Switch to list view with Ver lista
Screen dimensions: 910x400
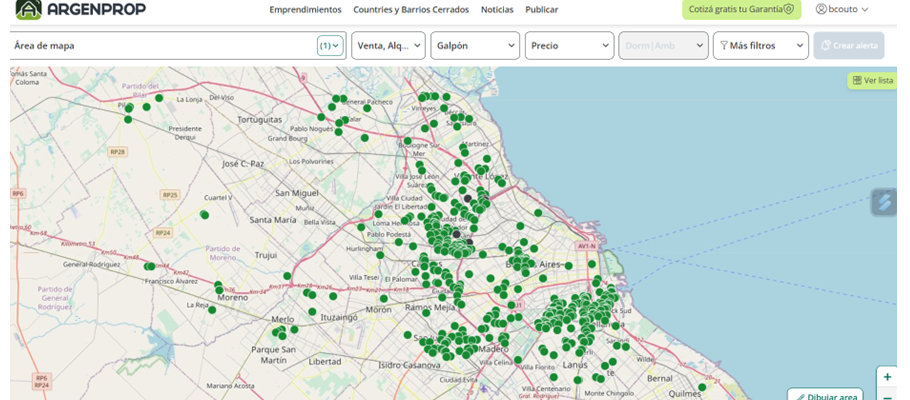point(872,80)
